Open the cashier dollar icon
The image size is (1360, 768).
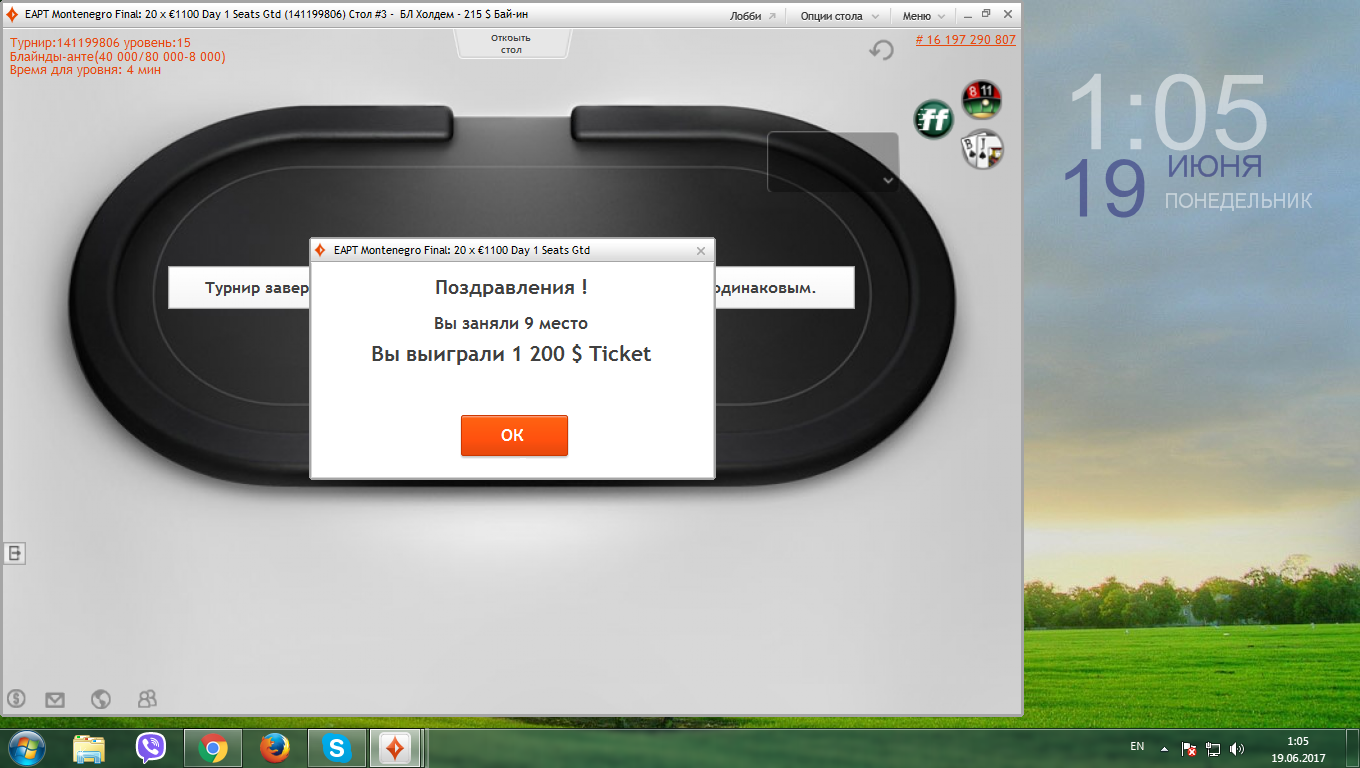pyautogui.click(x=16, y=699)
